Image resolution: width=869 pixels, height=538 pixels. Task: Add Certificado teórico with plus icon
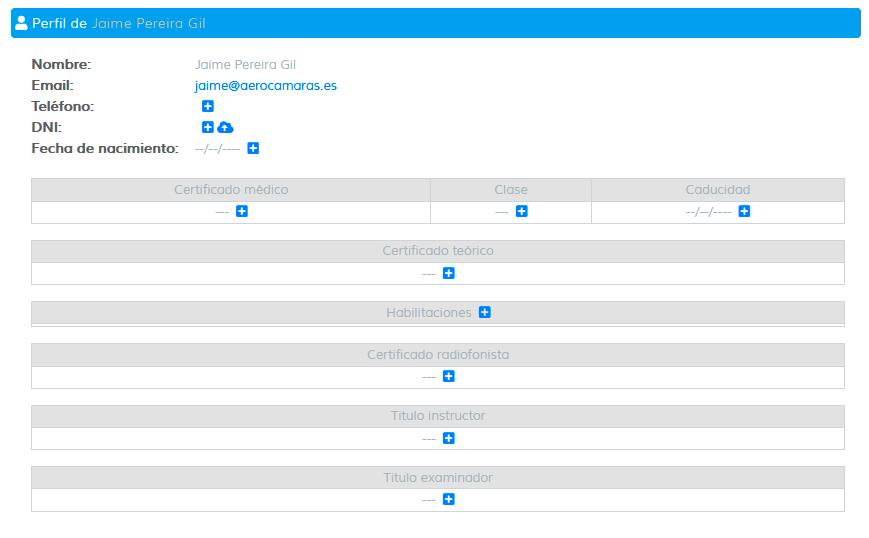click(x=449, y=273)
